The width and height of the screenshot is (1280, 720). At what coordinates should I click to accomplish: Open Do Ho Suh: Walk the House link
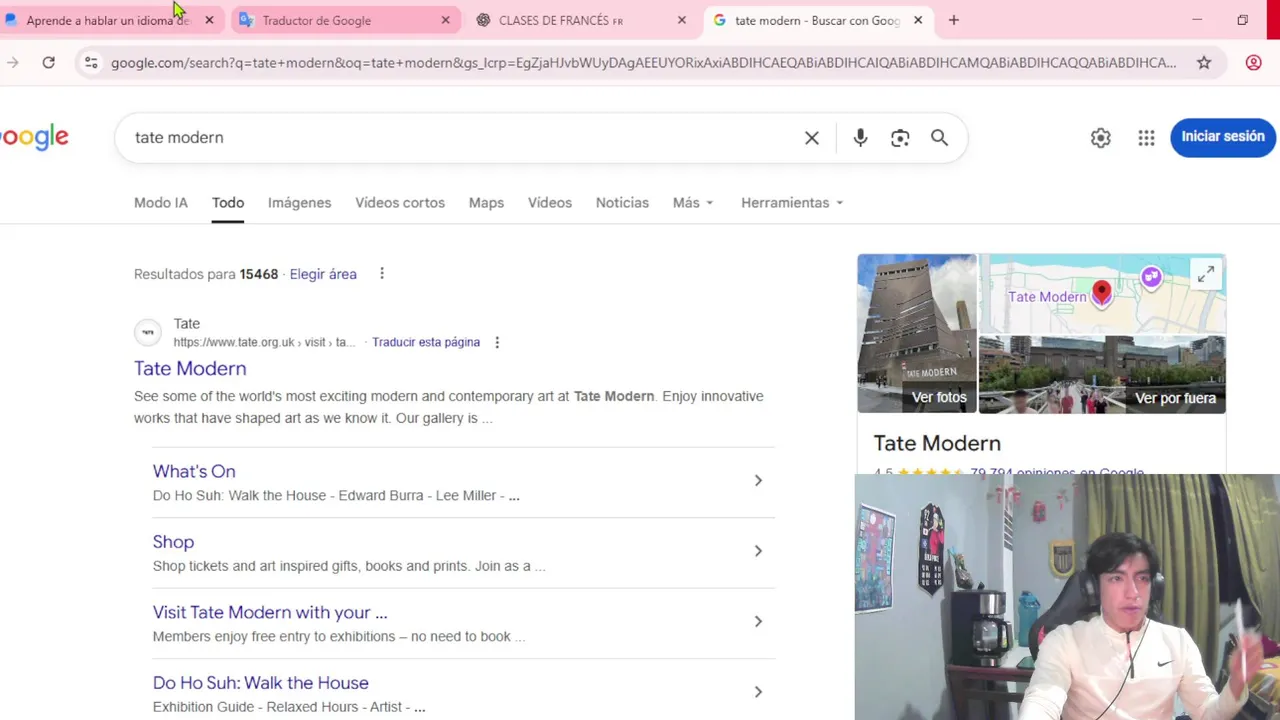(x=261, y=683)
